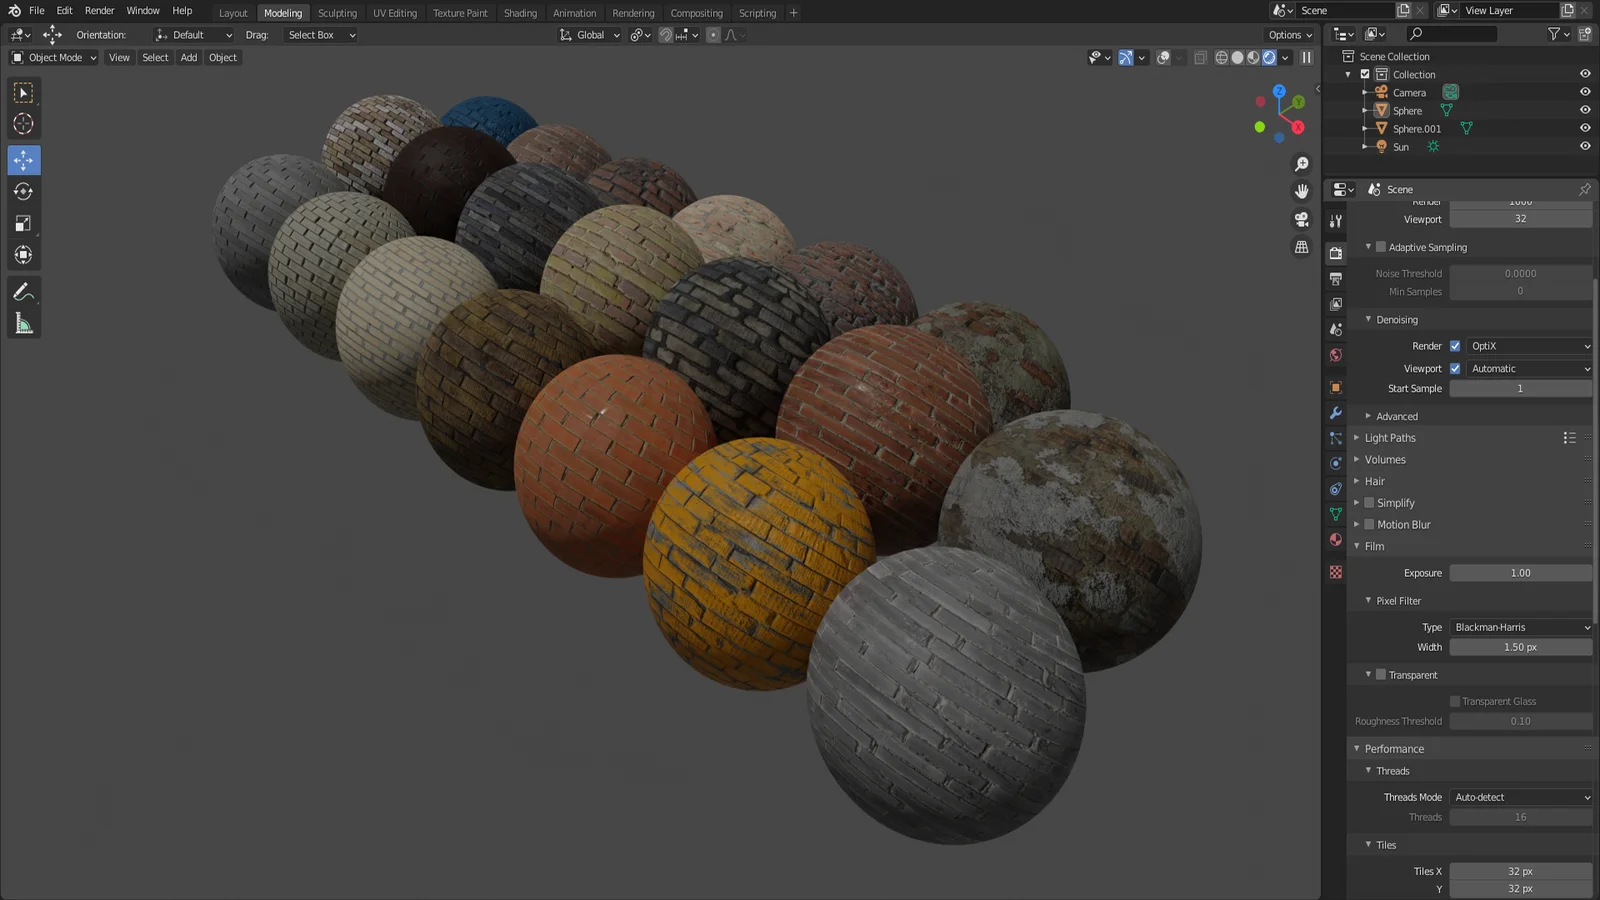Activate the Scale tool
Image resolution: width=1600 pixels, height=900 pixels.
tap(23, 223)
